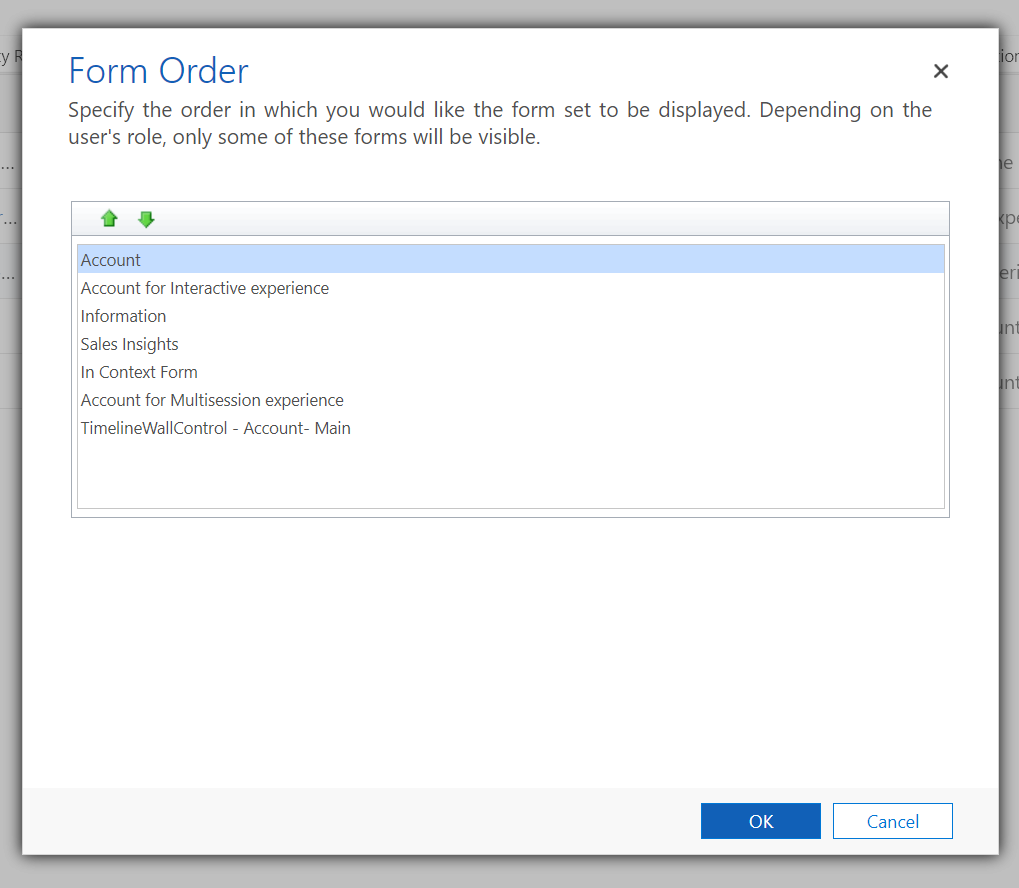The width and height of the screenshot is (1019, 888).
Task: Move the selected form down one position
Action: [x=146, y=218]
